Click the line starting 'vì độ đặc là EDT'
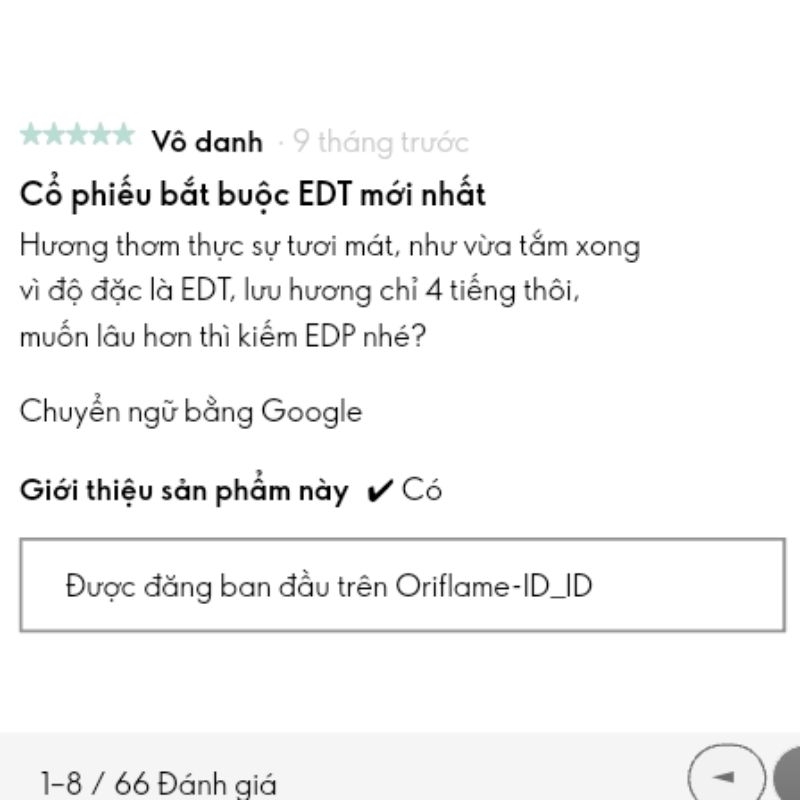The image size is (800, 800). click(x=298, y=291)
